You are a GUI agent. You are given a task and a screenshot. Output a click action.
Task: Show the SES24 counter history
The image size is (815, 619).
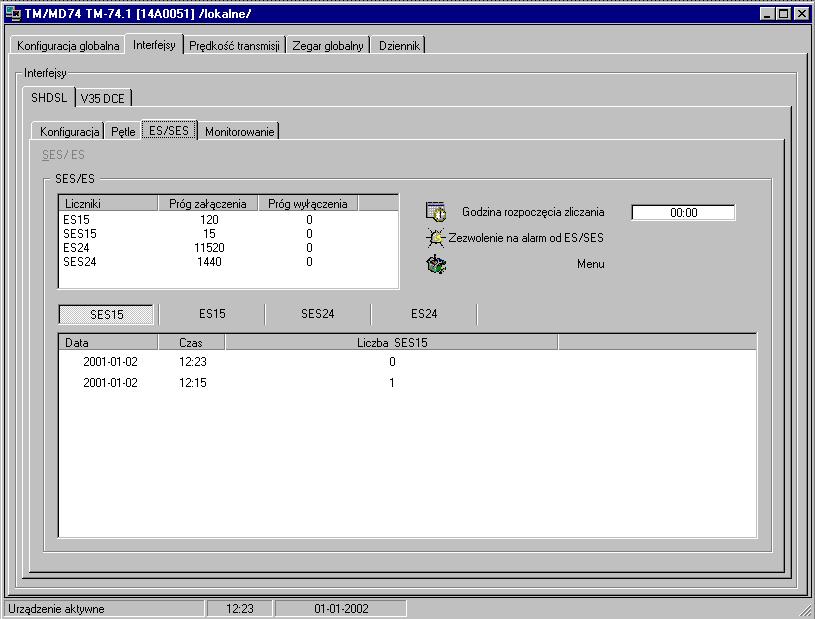click(x=318, y=314)
